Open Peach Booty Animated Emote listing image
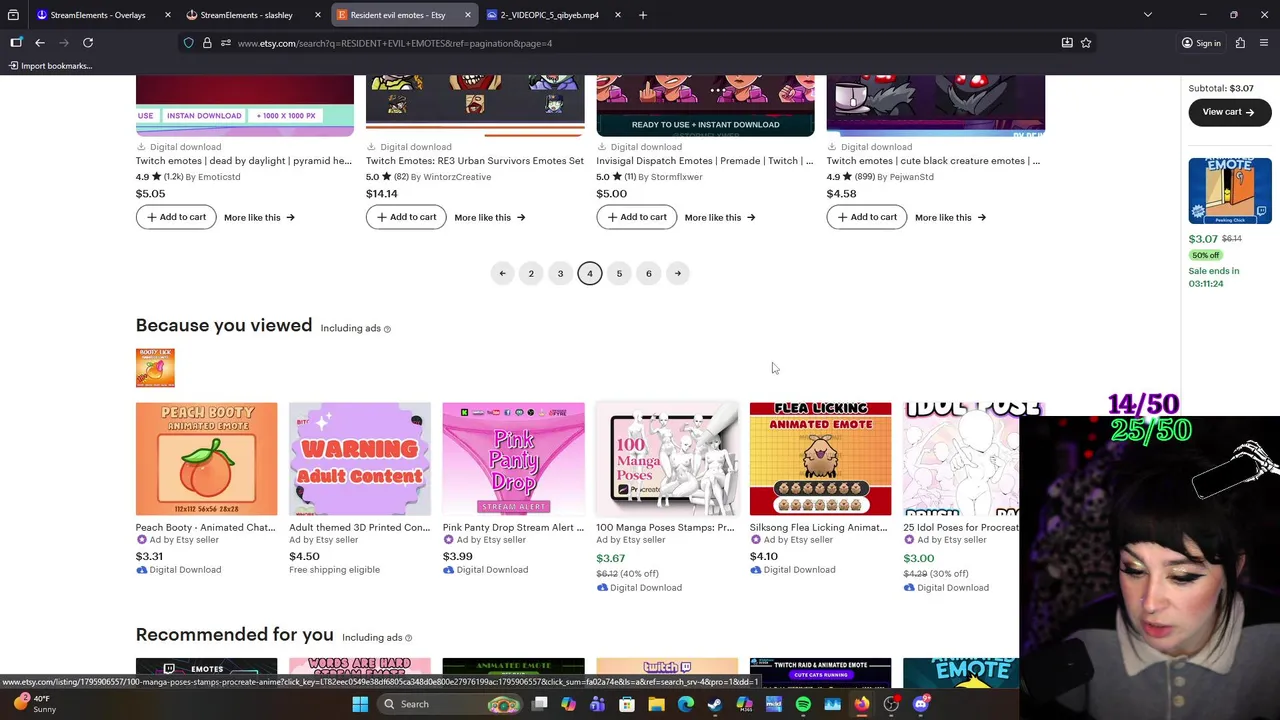This screenshot has width=1280, height=720. [206, 459]
